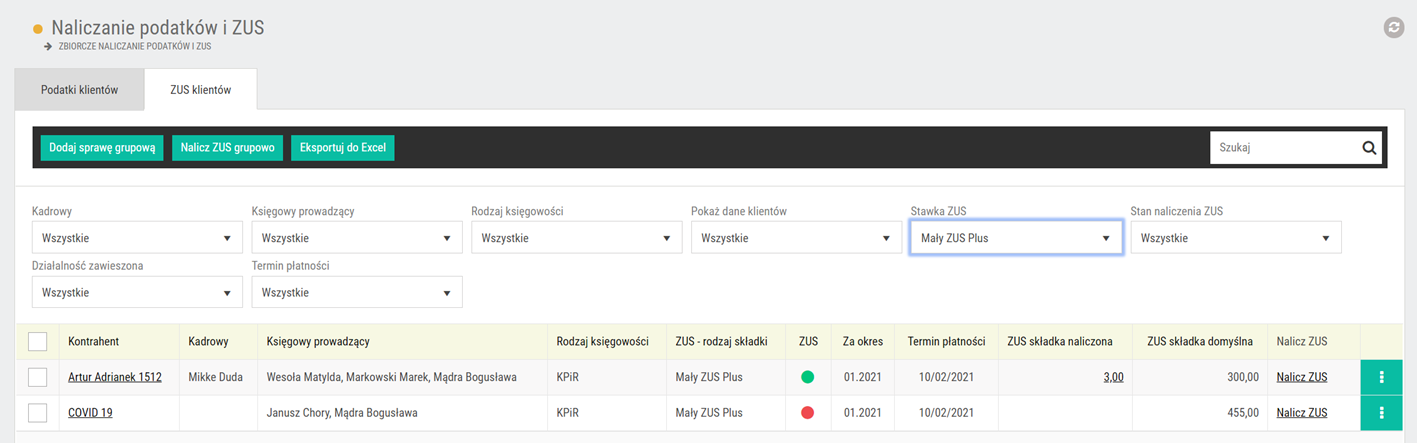1417x443 pixels.
Task: Open the Termin płatności dropdown
Action: click(x=357, y=293)
